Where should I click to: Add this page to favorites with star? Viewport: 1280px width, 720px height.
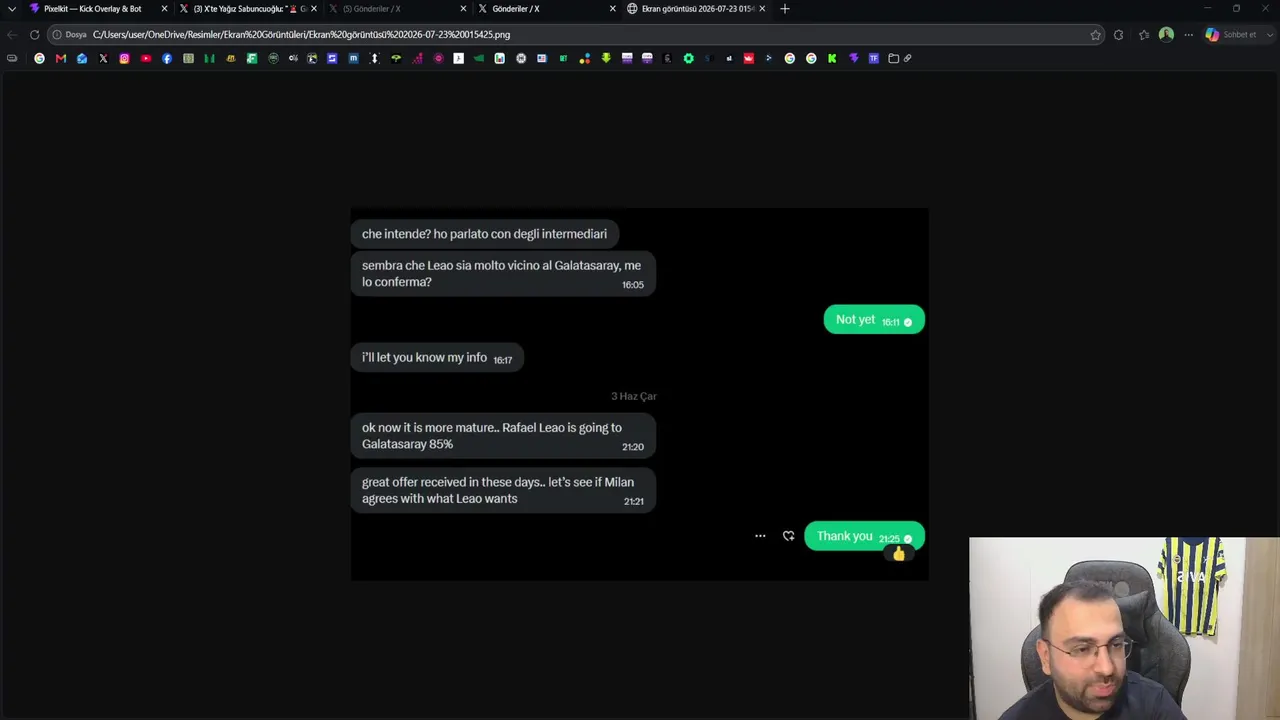(x=1096, y=34)
